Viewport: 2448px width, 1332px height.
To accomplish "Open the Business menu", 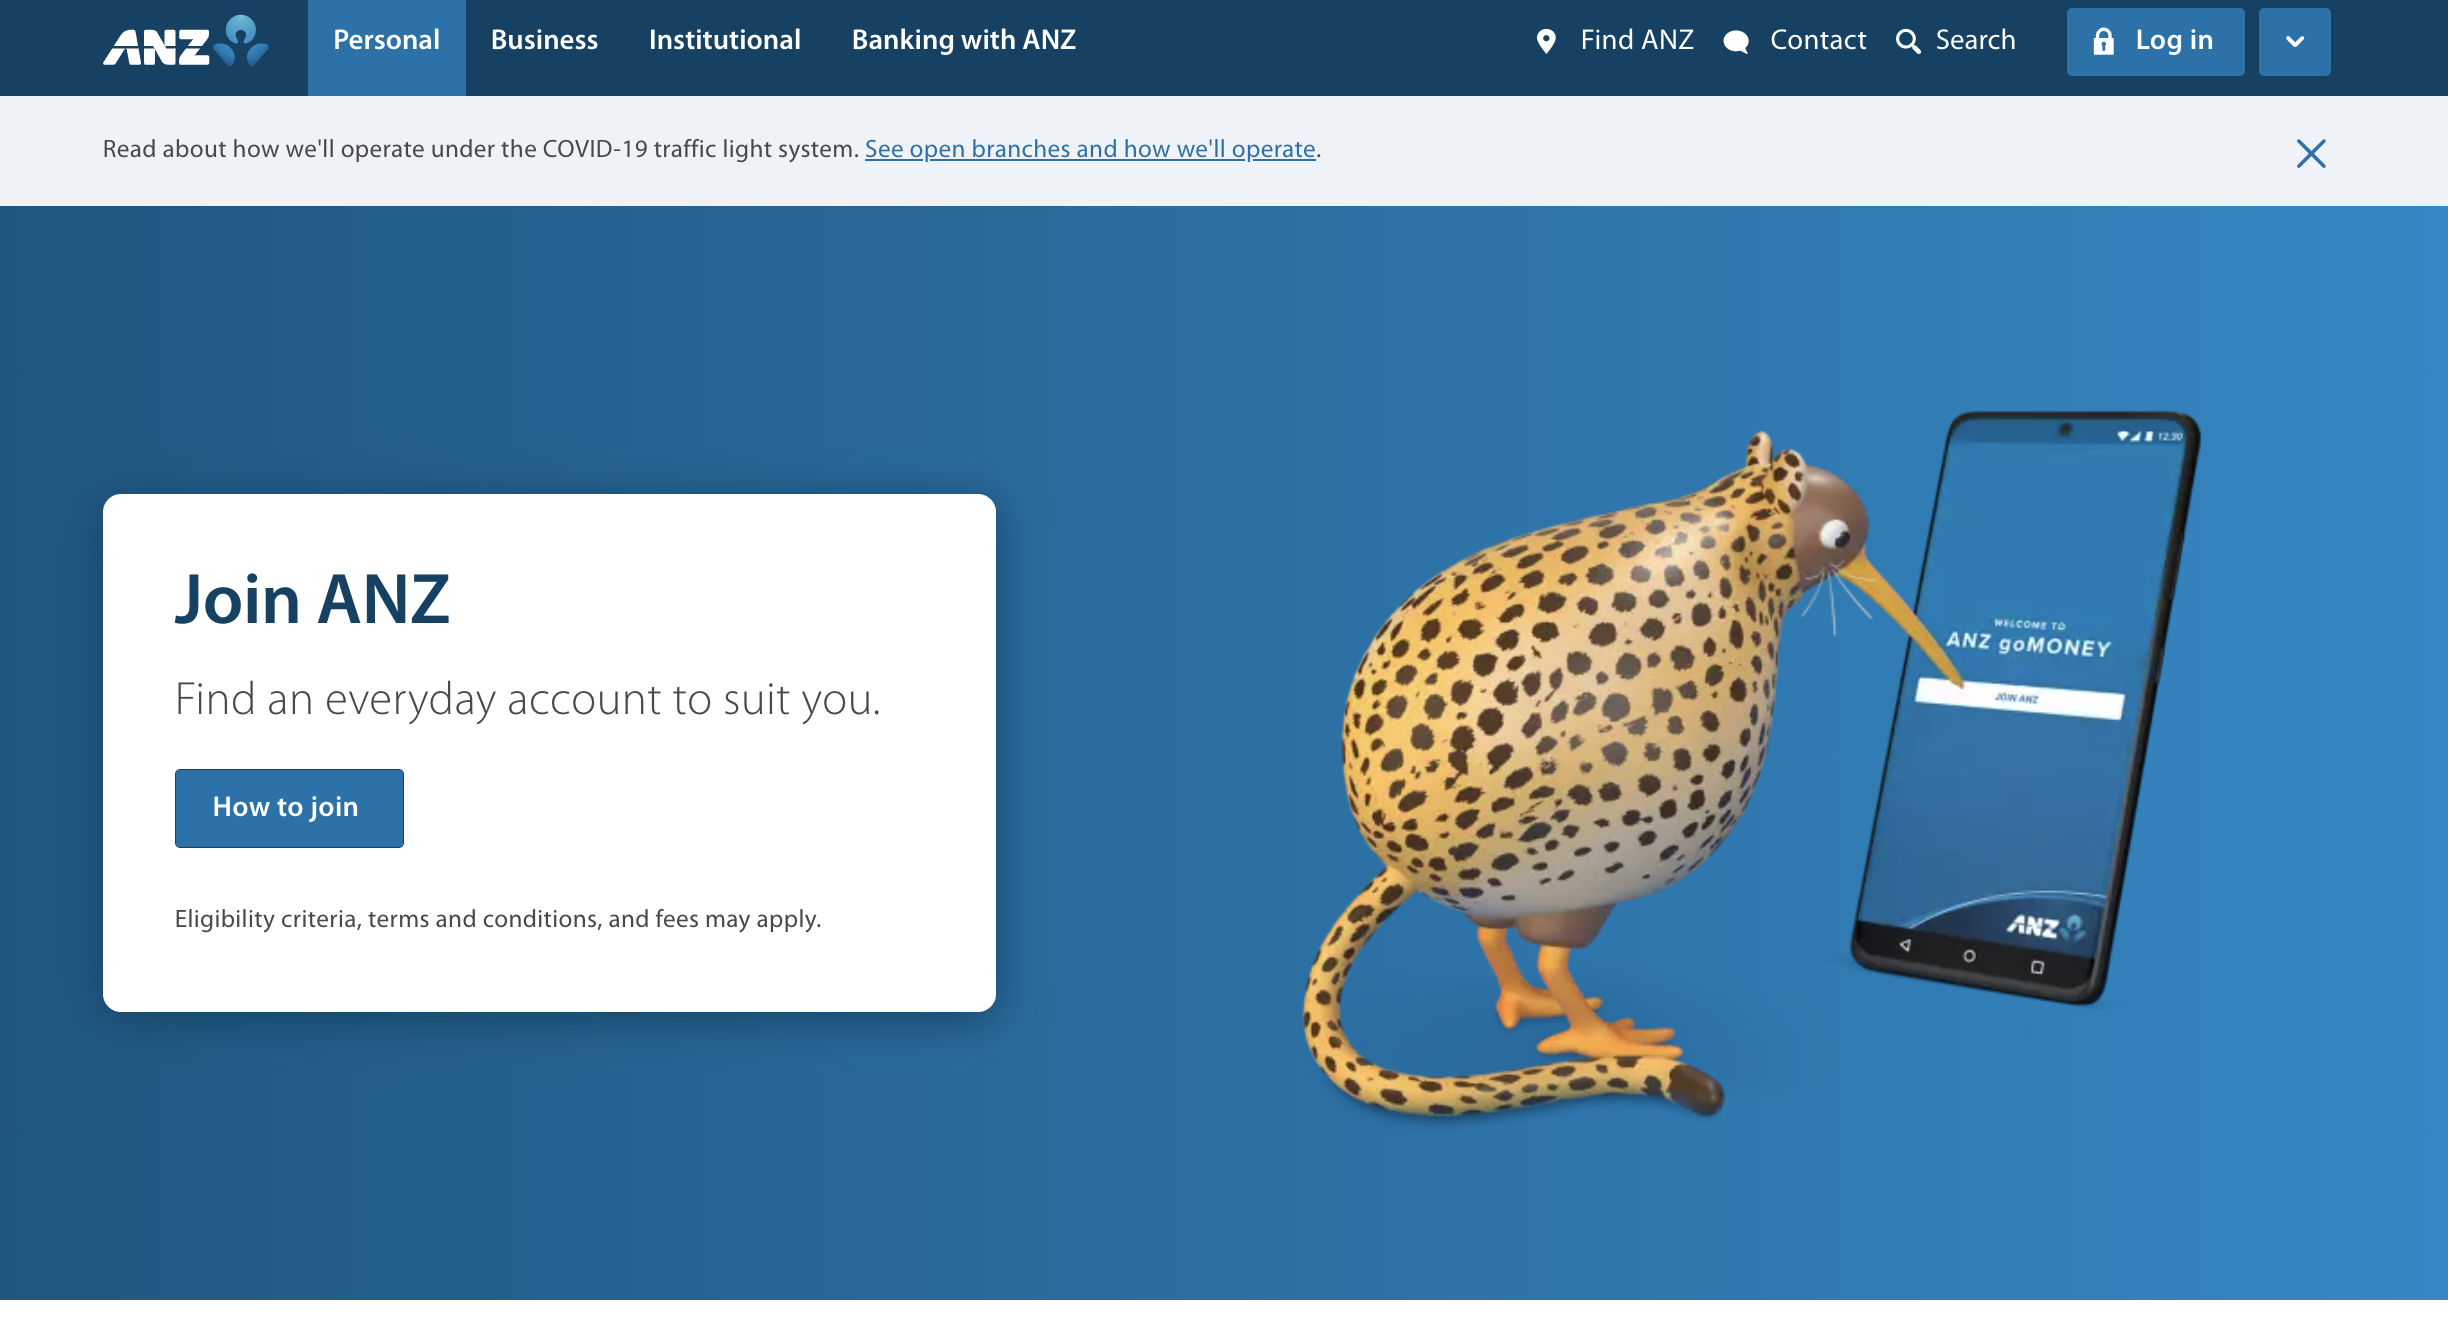I will [x=544, y=40].
